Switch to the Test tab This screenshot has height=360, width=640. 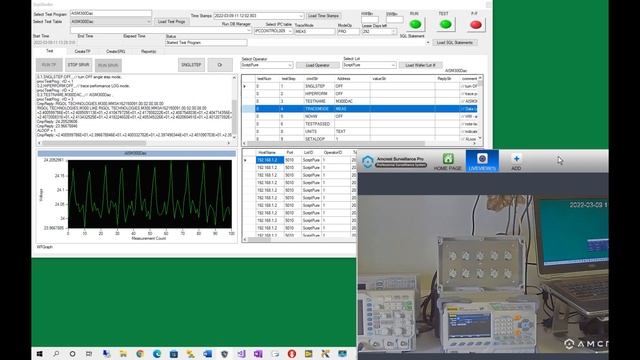coord(49,51)
